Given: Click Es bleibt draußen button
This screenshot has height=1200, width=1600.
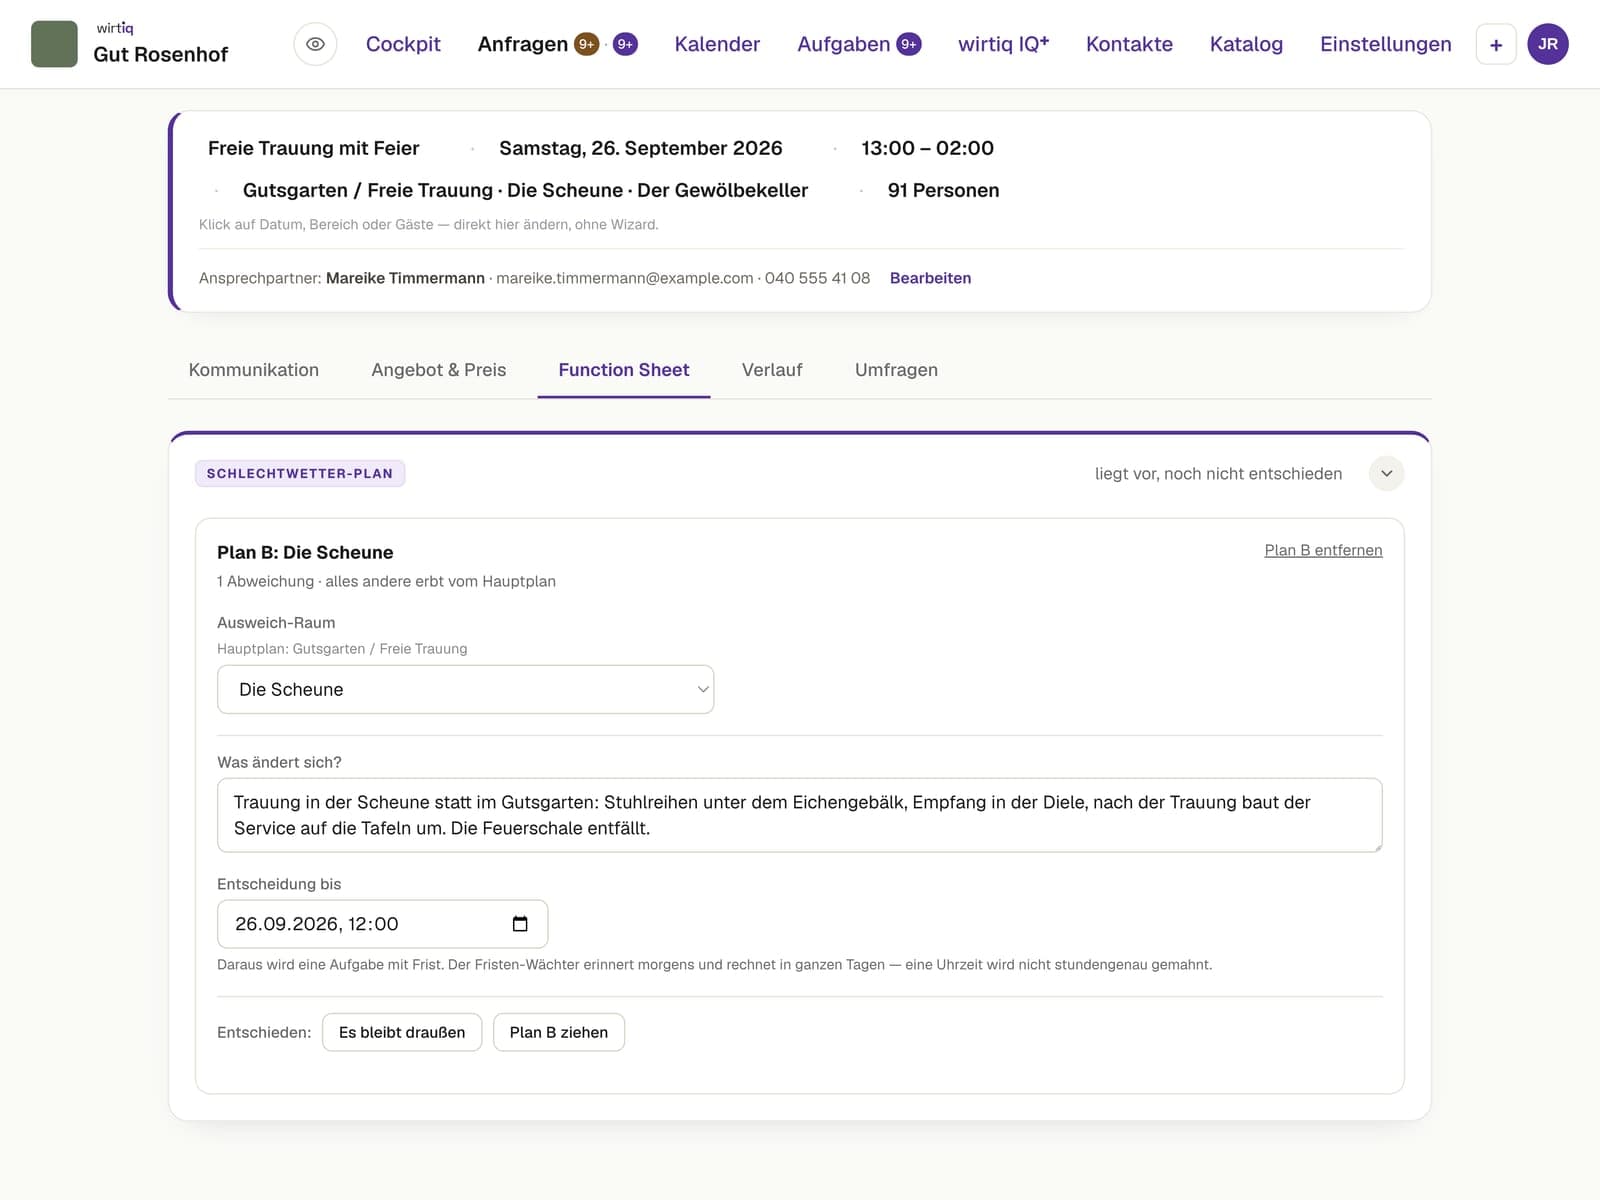Looking at the screenshot, I should (402, 1032).
